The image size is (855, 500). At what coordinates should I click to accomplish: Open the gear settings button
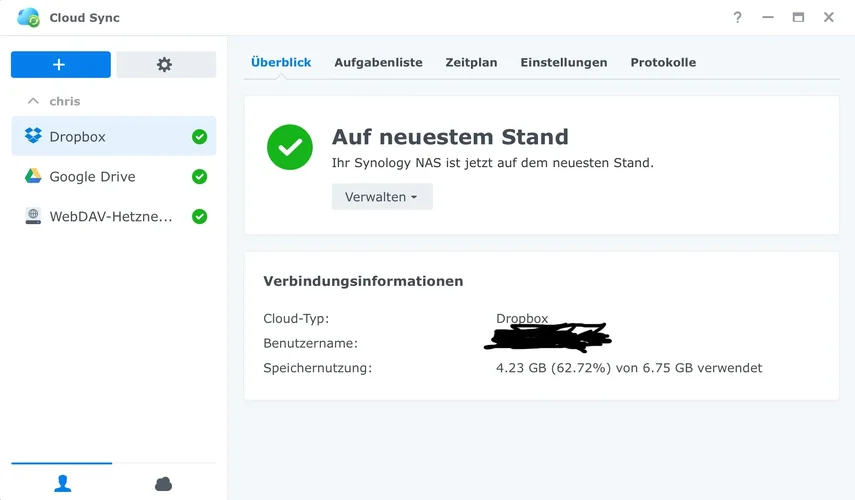pos(165,64)
